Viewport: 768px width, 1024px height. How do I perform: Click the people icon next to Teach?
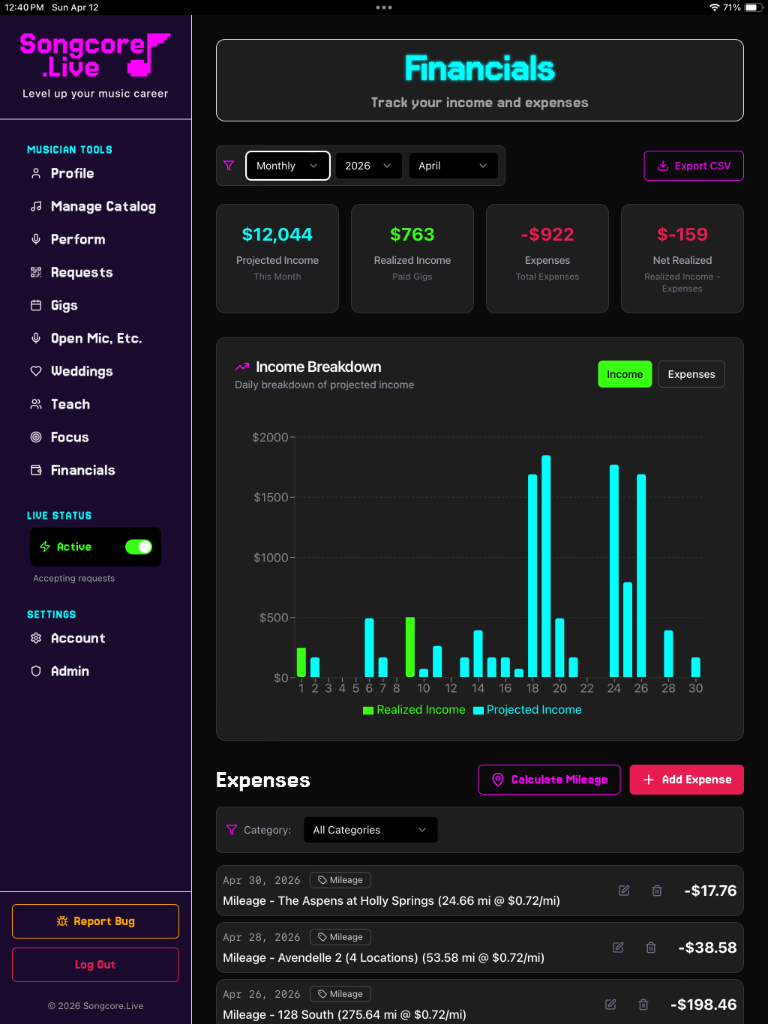pos(36,404)
